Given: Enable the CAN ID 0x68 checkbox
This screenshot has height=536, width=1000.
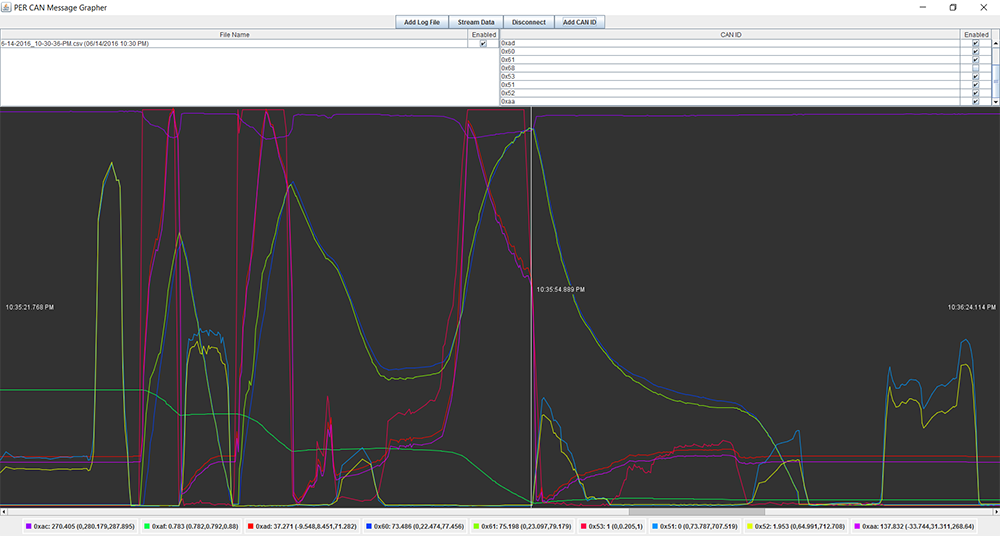Looking at the screenshot, I should pyautogui.click(x=975, y=68).
